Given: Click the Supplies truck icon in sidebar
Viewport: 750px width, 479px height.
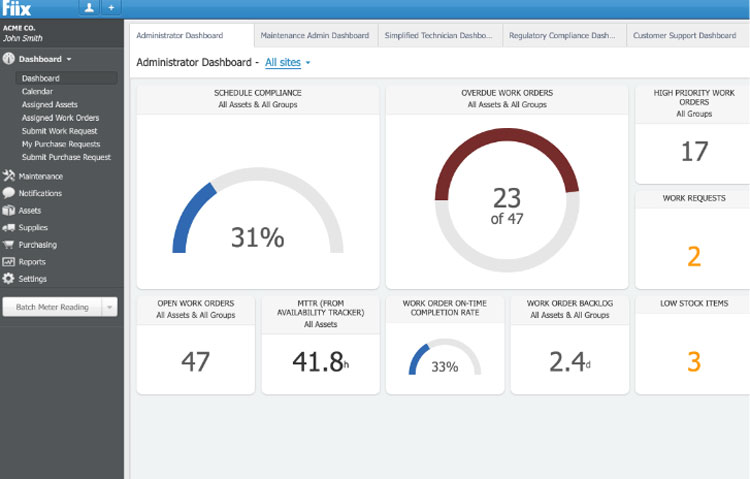Looking at the screenshot, I should click(x=9, y=228).
